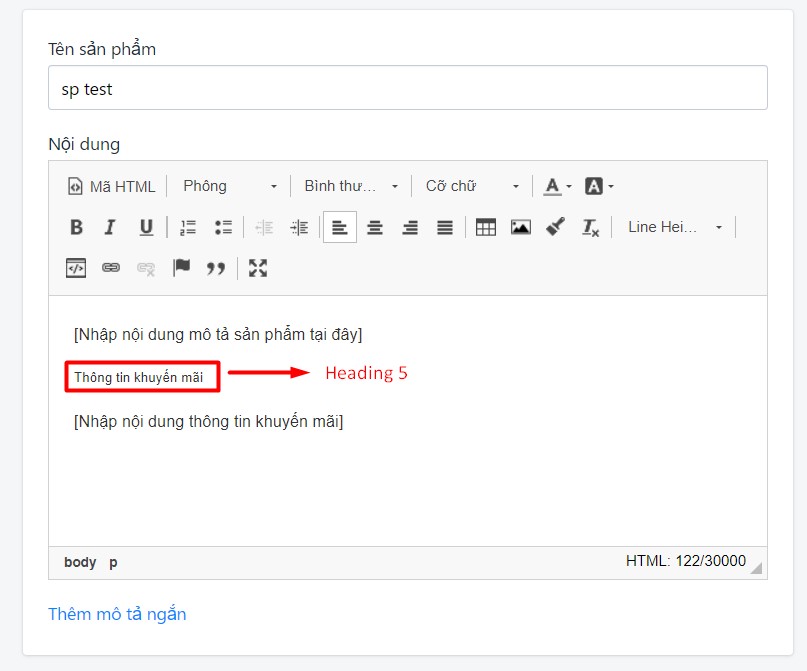Open the Phông font dropdown
807x671 pixels.
pos(230,186)
